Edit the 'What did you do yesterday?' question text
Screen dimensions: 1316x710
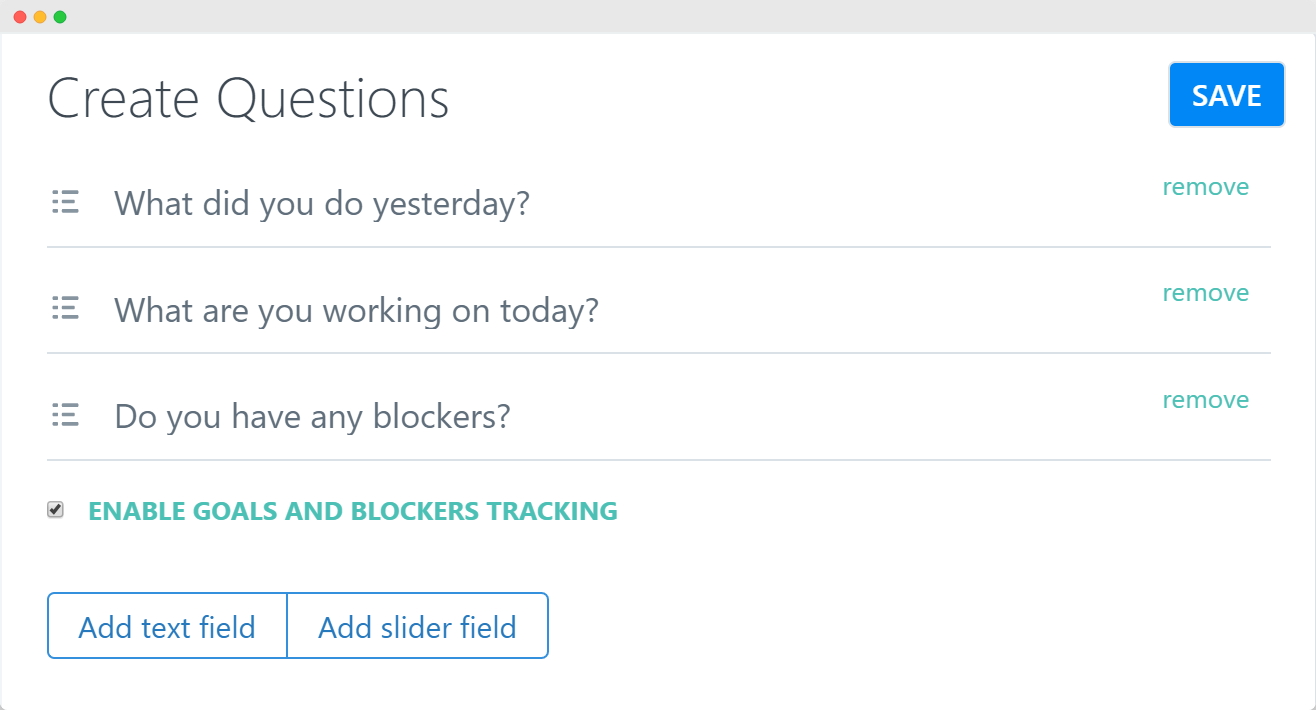tap(322, 203)
